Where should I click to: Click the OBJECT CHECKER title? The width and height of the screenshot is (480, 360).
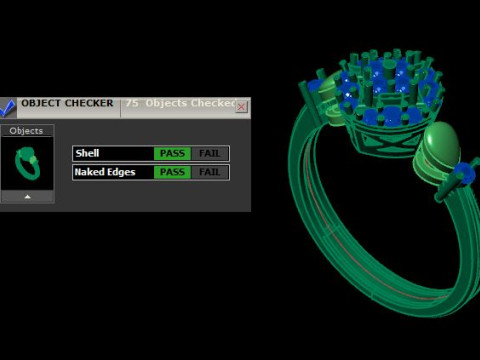pyautogui.click(x=67, y=103)
